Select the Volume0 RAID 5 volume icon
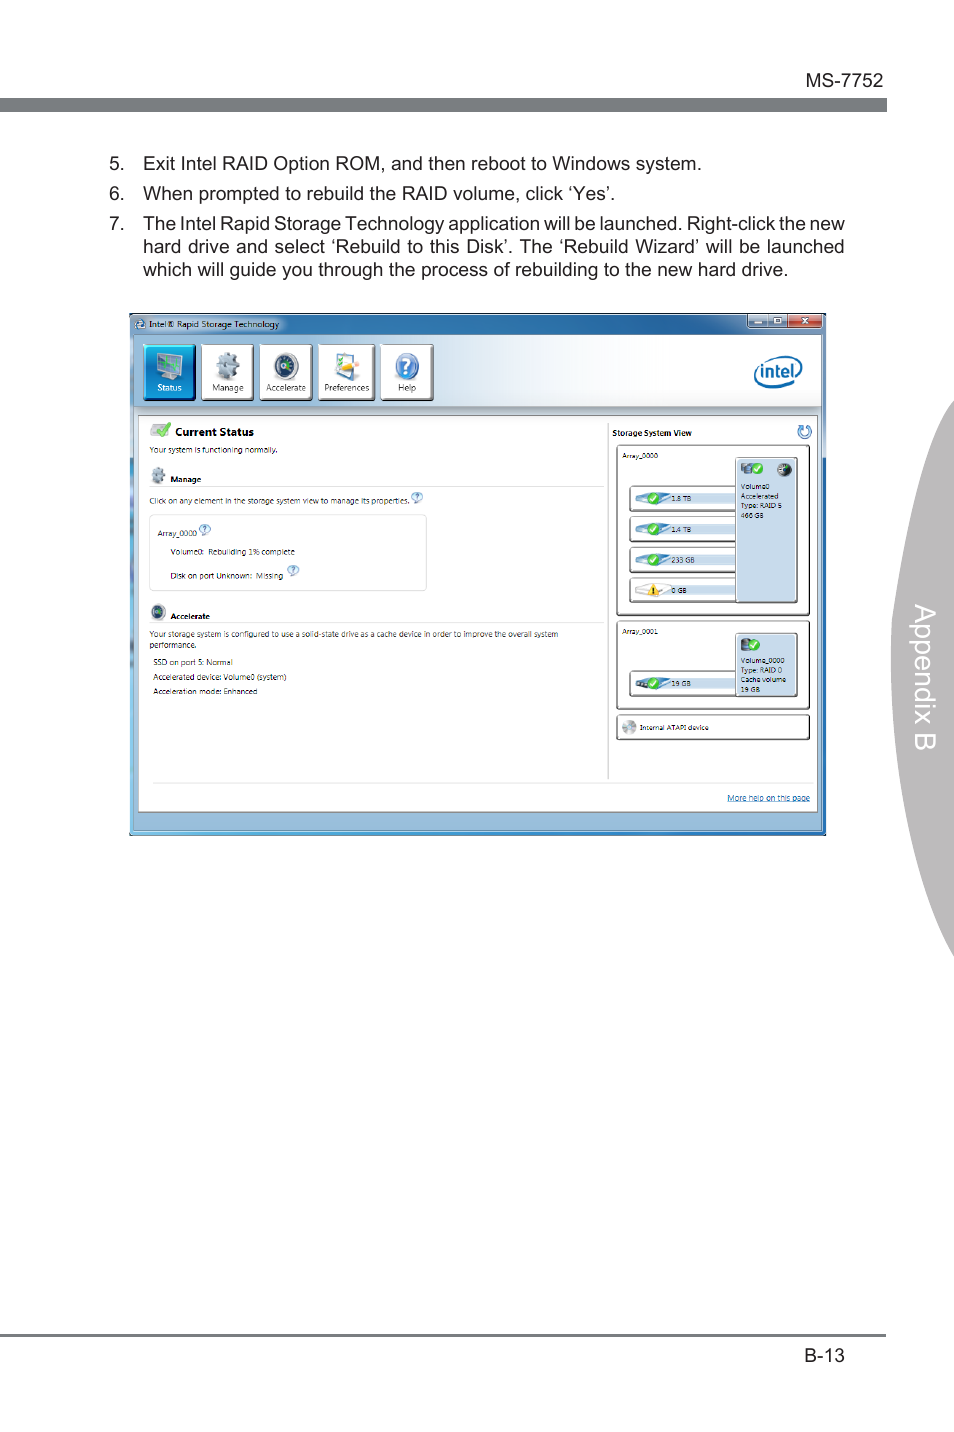Image resolution: width=954 pixels, height=1432 pixels. pyautogui.click(x=752, y=468)
